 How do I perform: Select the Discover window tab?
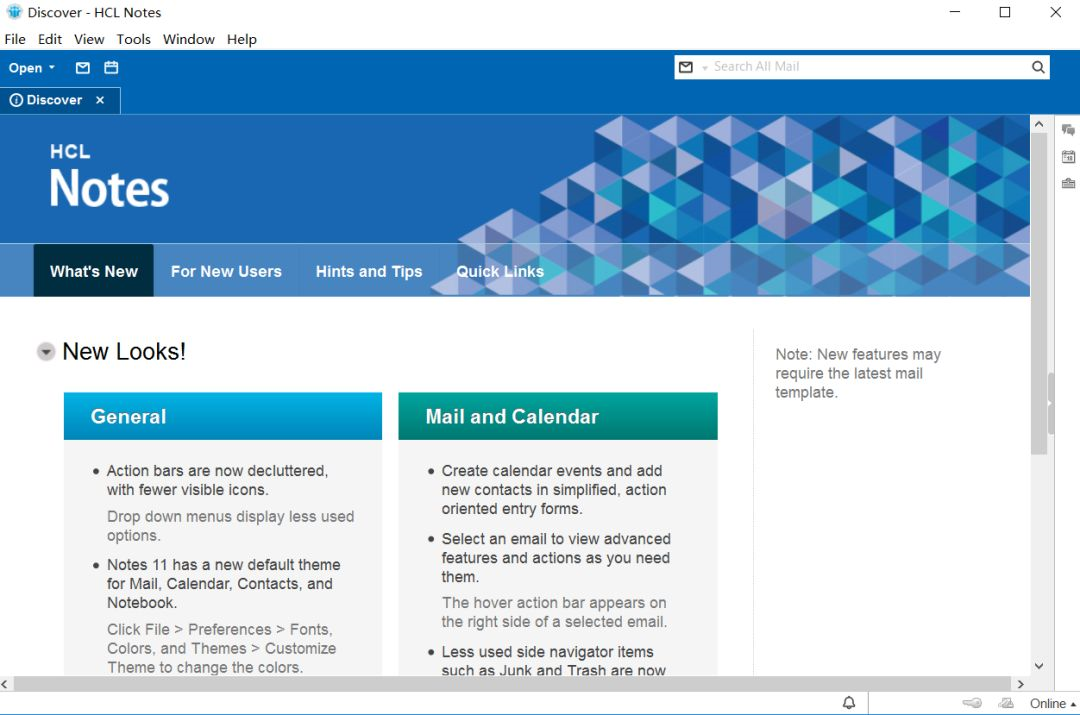(x=60, y=100)
